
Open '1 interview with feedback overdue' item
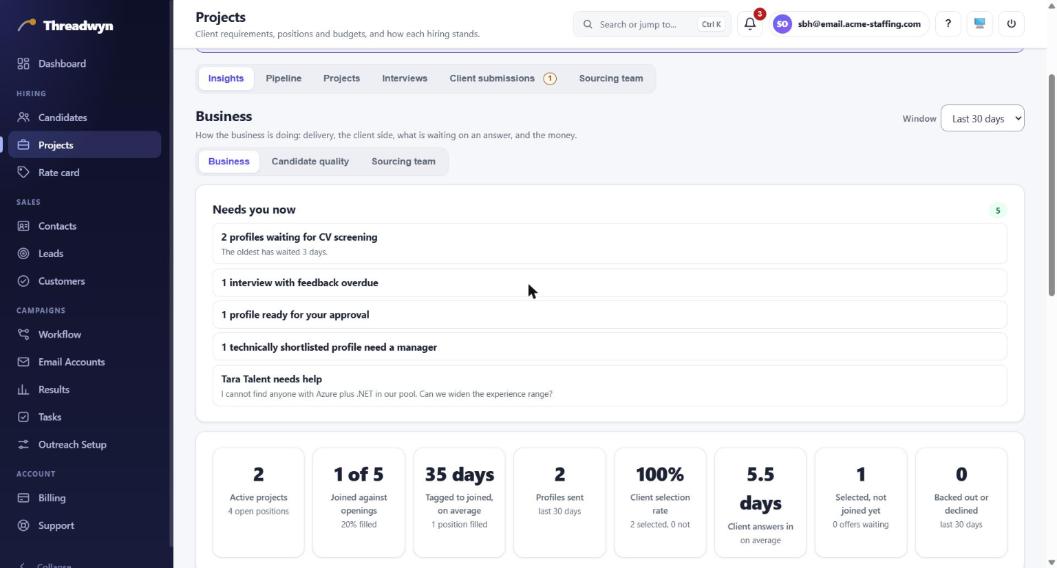coord(609,282)
